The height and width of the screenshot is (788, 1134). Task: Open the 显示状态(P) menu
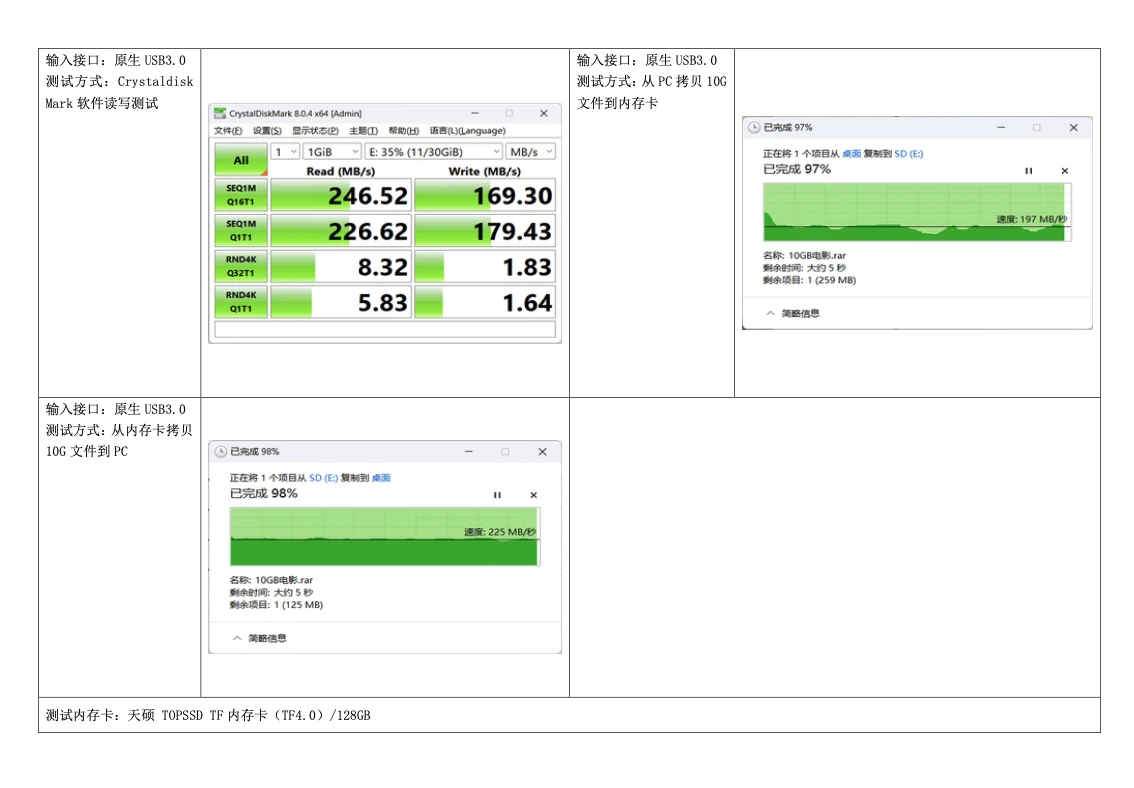[x=315, y=131]
